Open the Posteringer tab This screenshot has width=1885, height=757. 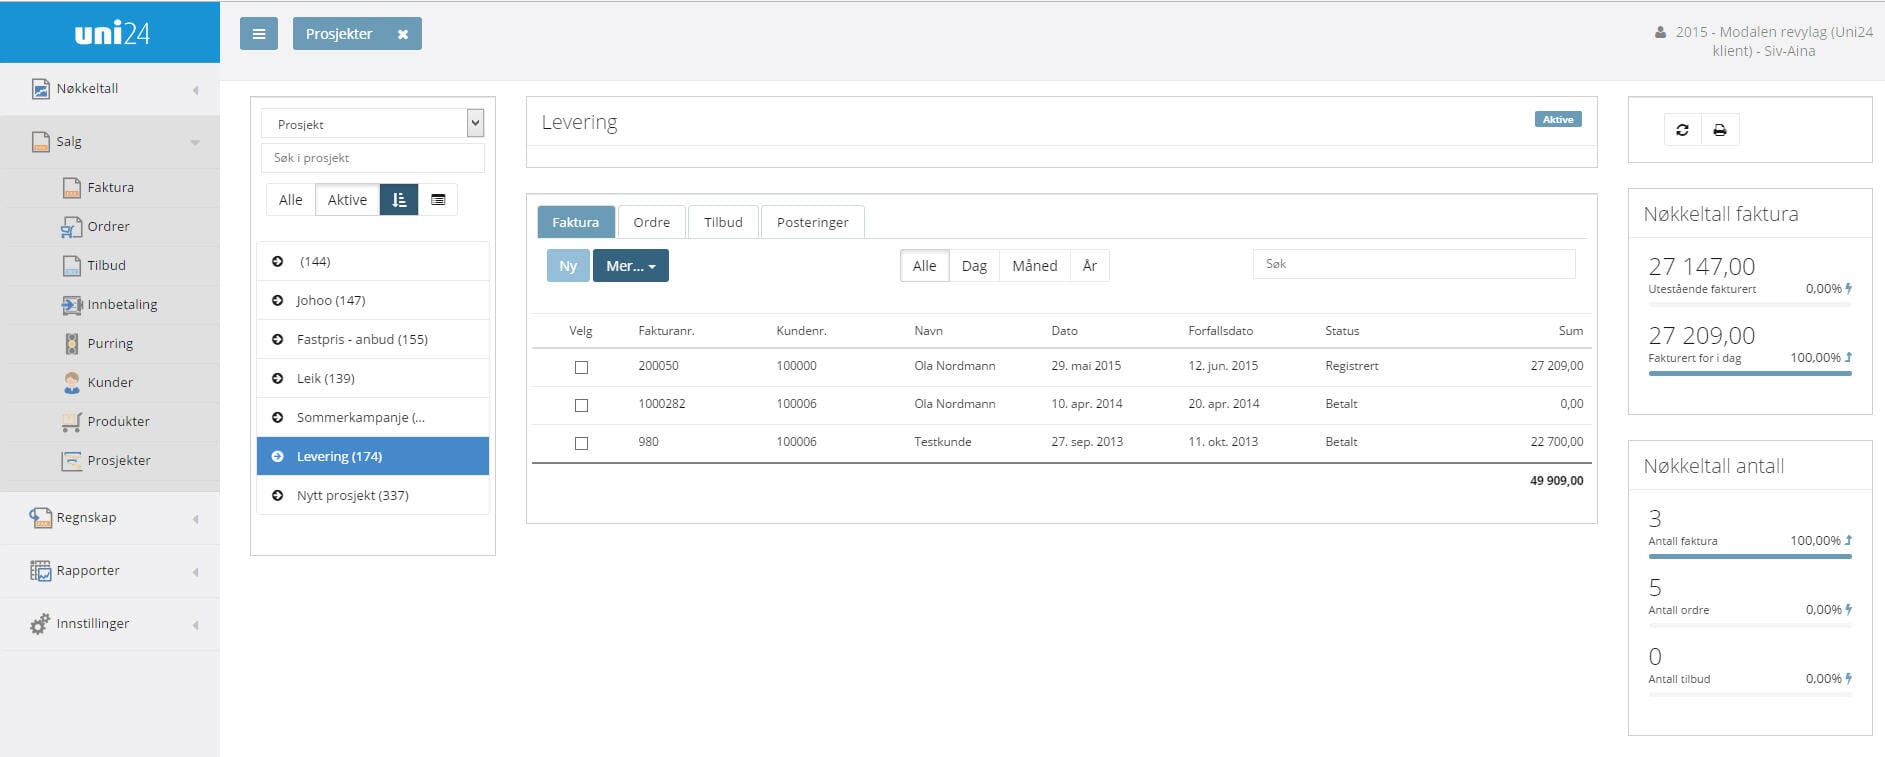click(x=812, y=222)
